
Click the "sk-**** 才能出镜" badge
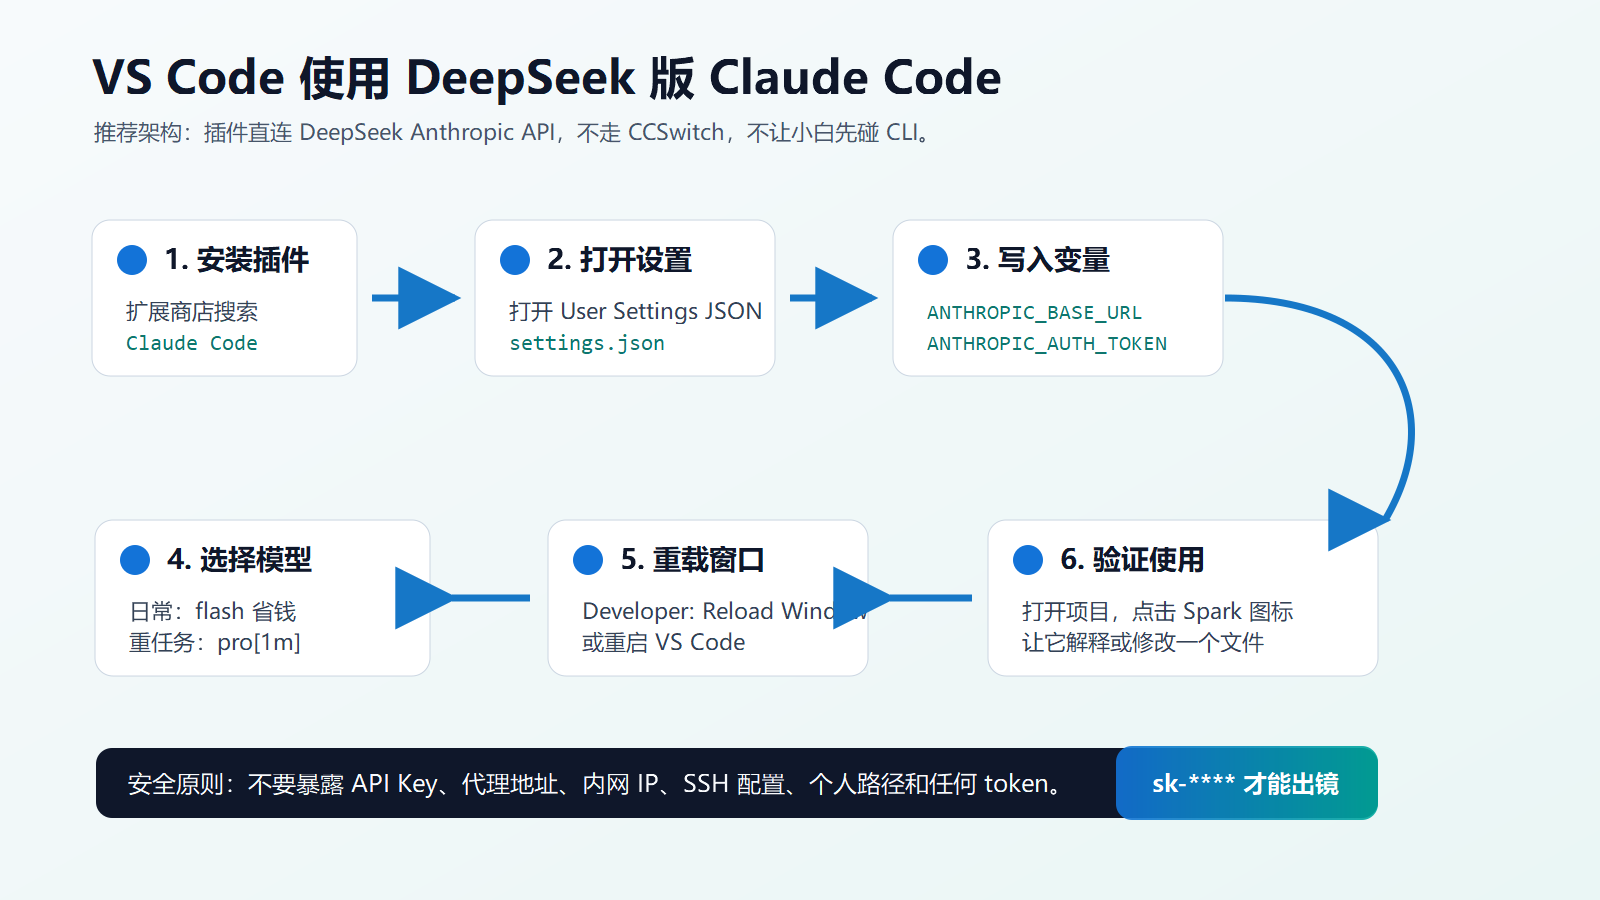coord(1246,783)
